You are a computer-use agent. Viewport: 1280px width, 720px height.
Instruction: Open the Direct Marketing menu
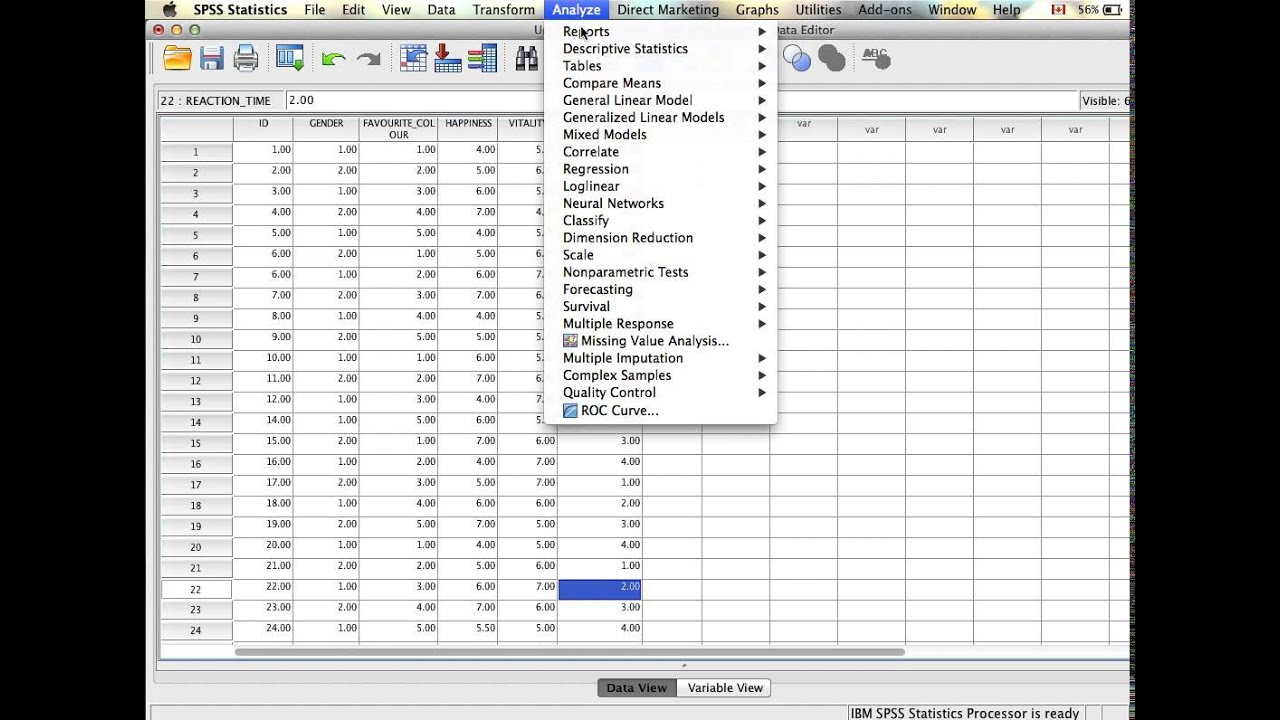[668, 10]
